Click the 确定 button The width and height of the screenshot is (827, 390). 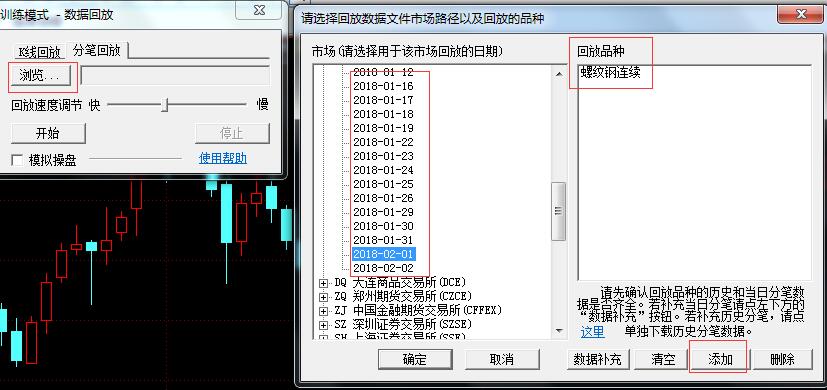click(x=415, y=359)
